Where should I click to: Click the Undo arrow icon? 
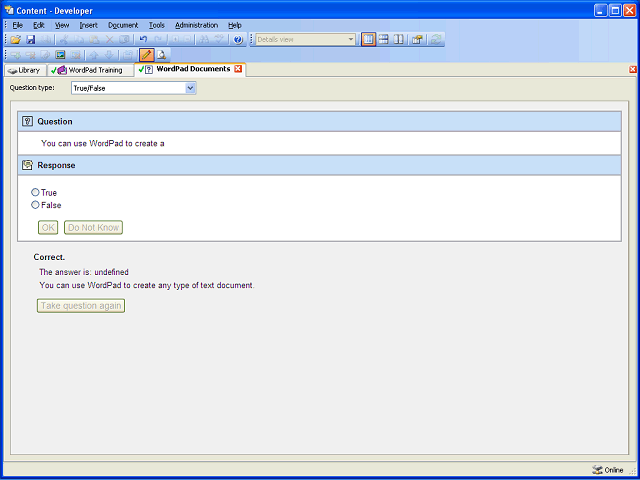pos(143,40)
